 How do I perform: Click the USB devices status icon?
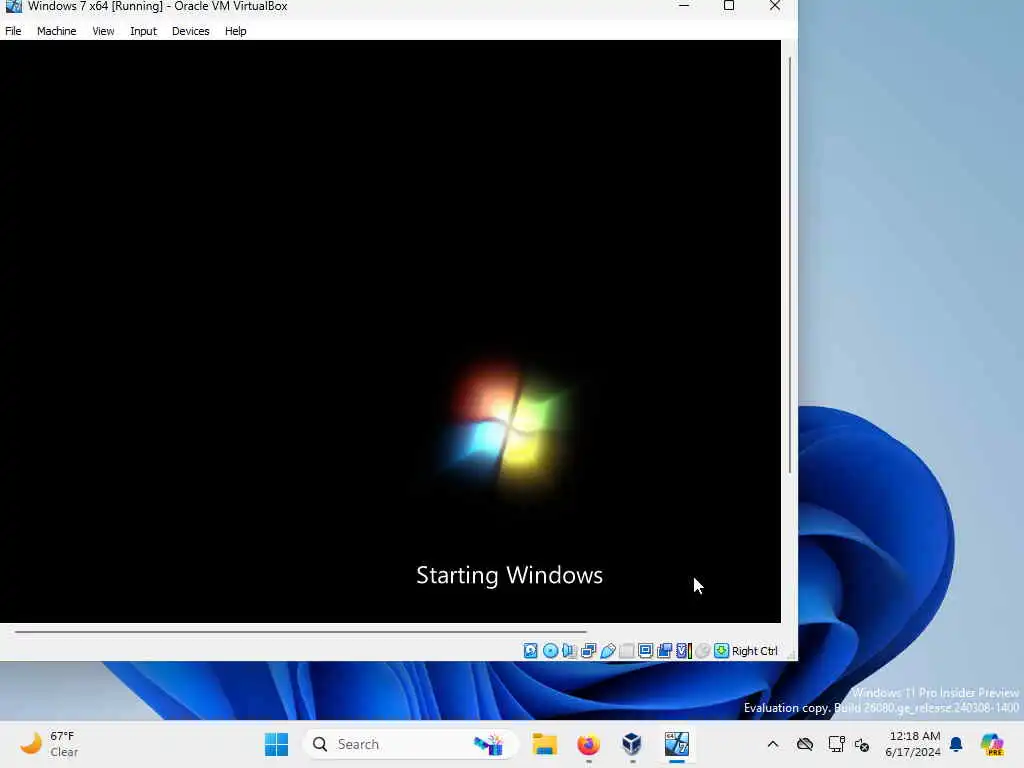(607, 650)
